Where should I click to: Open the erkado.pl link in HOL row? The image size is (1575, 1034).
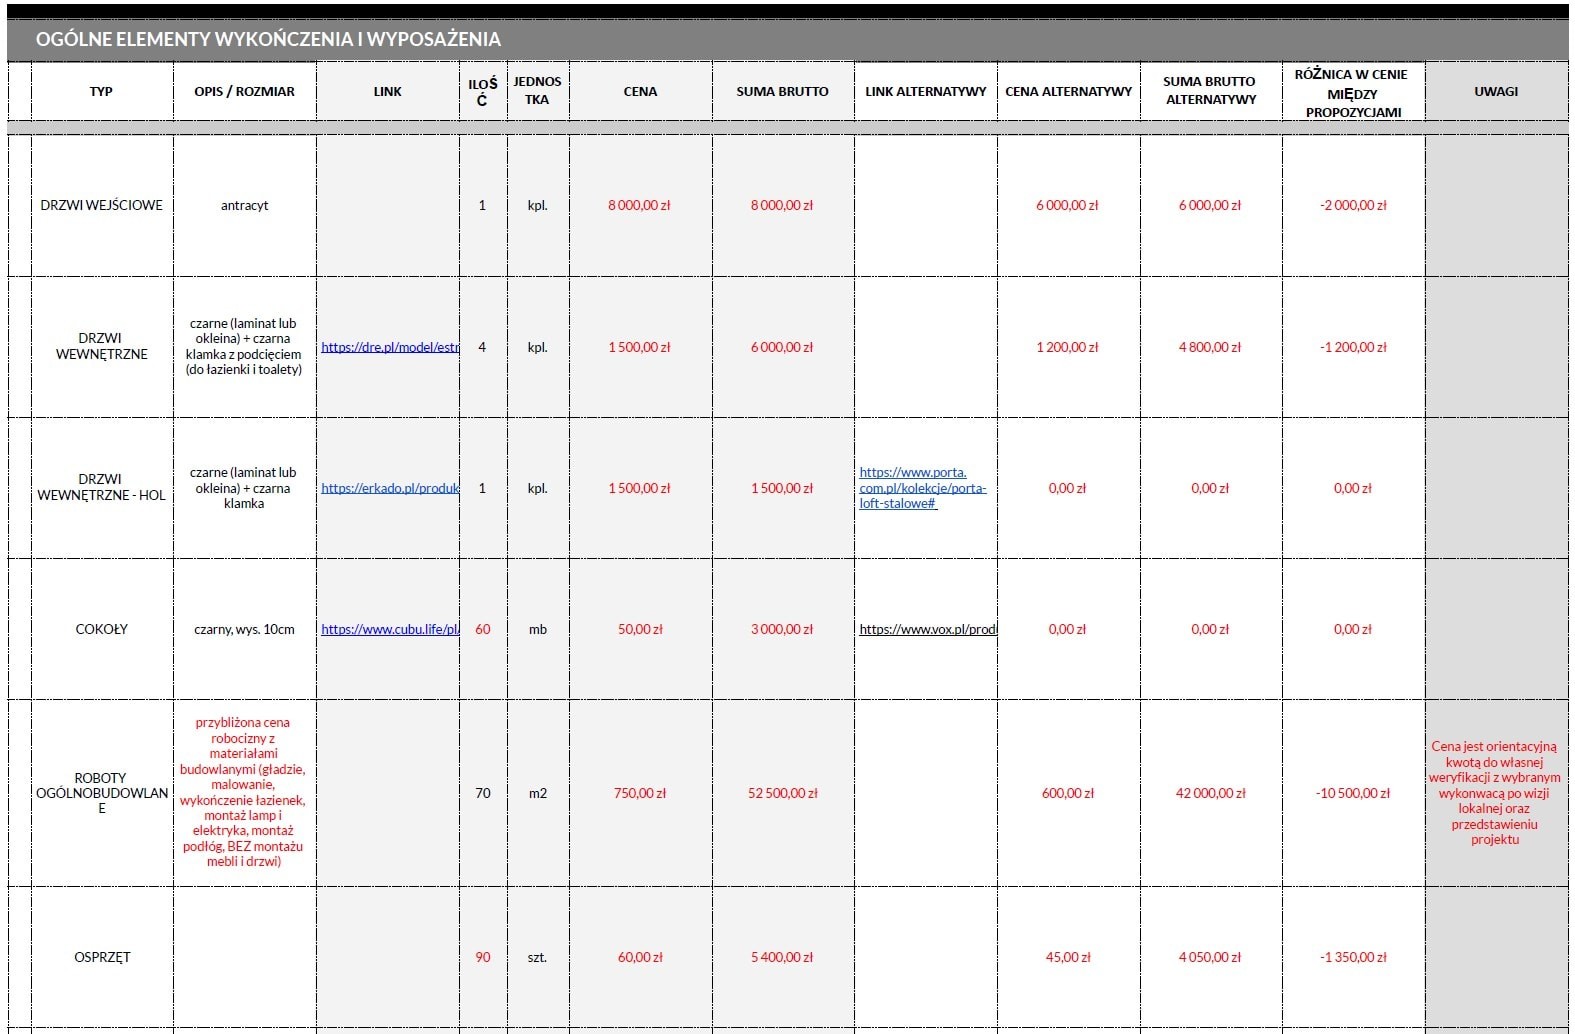coord(390,488)
